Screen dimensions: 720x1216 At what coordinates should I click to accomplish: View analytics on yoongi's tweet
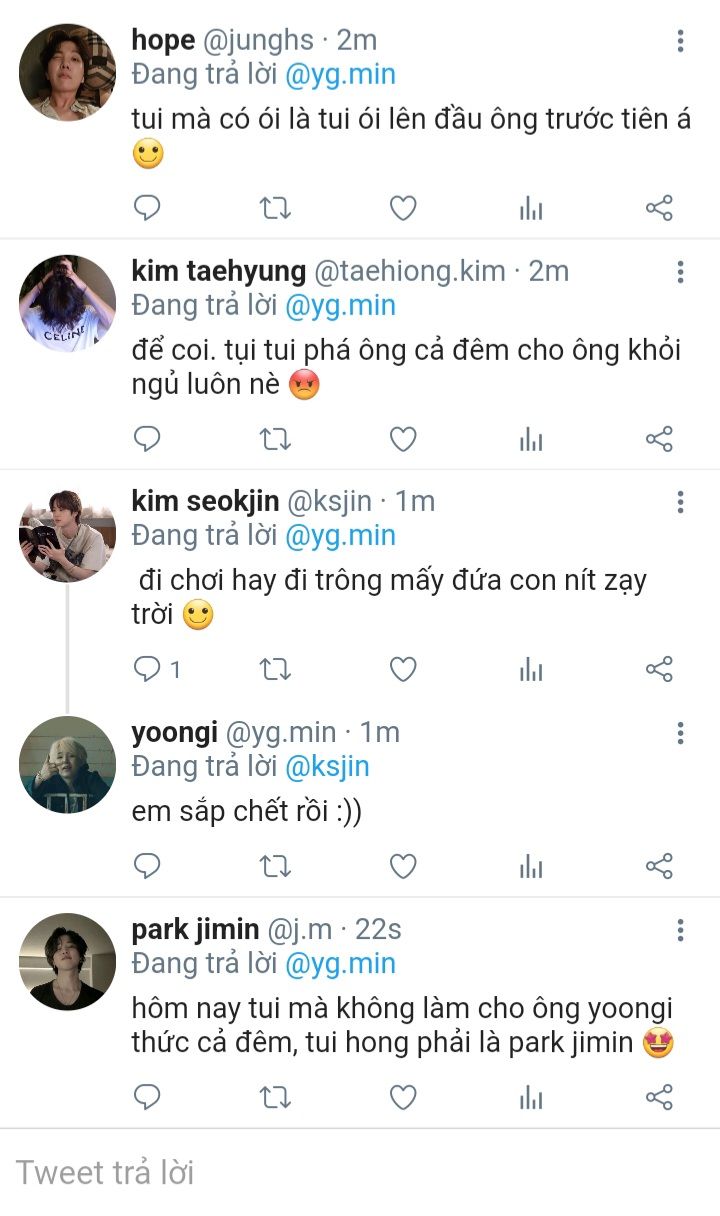(531, 866)
